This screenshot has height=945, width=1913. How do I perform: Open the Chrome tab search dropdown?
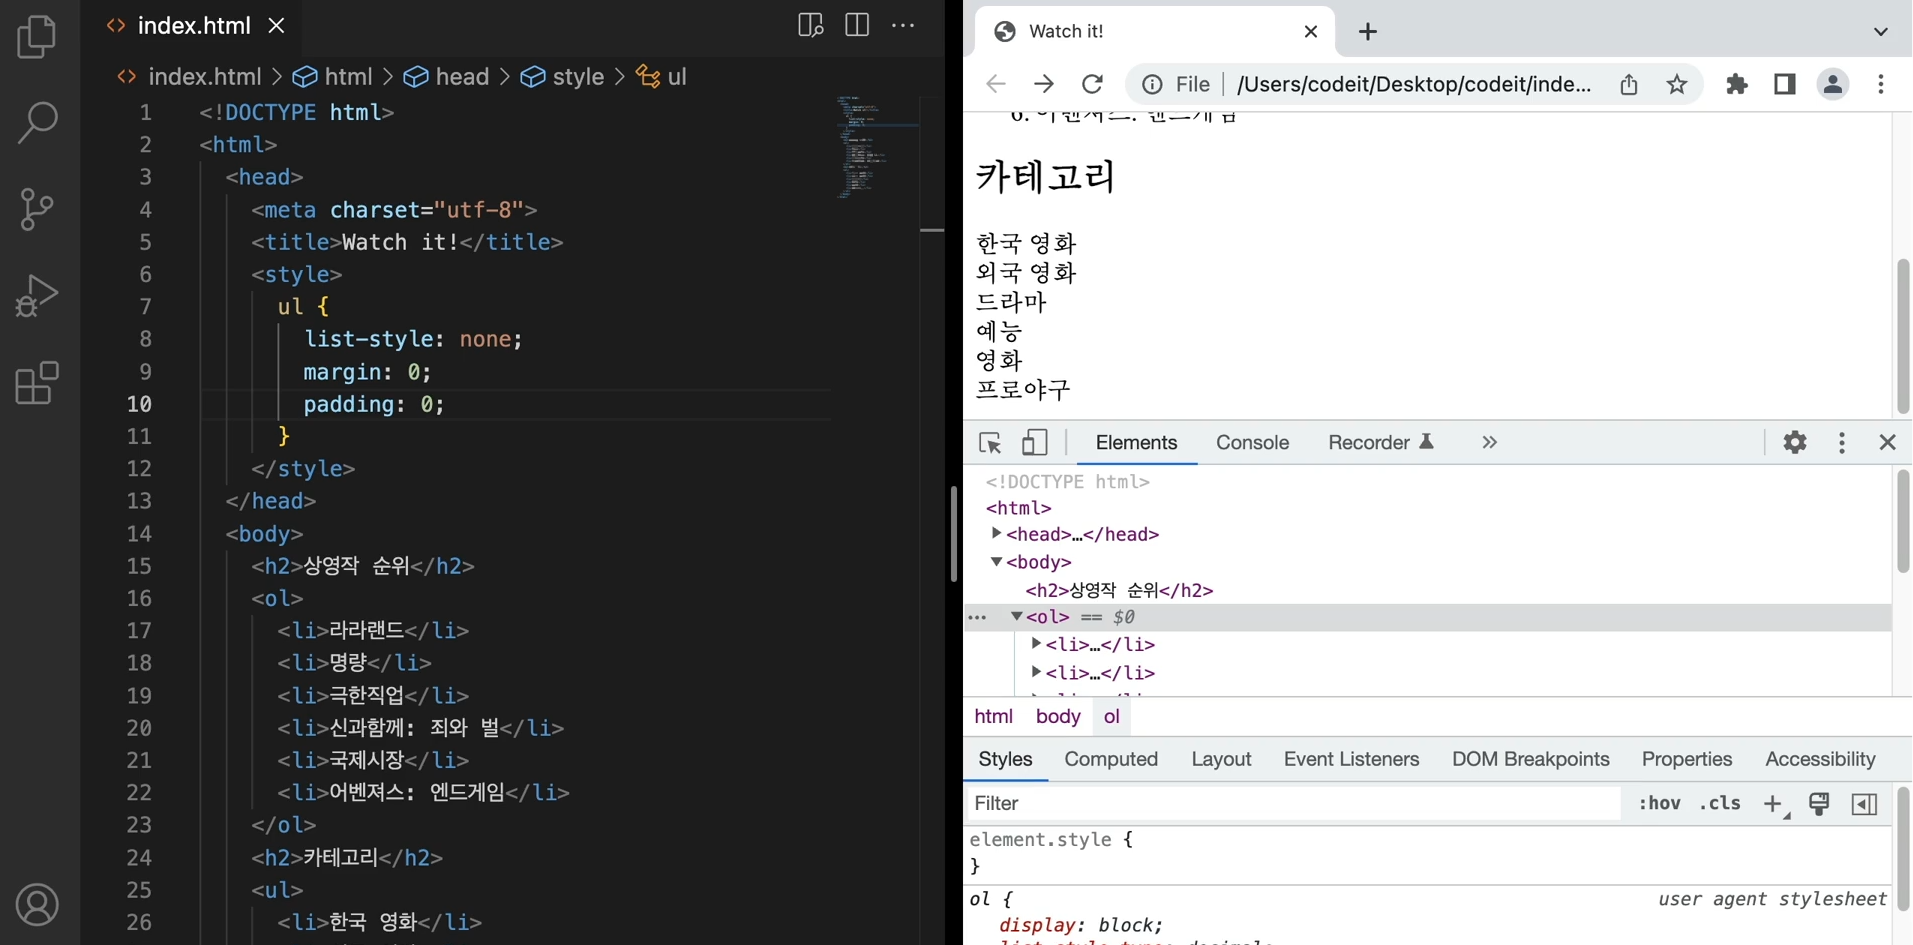click(1880, 32)
